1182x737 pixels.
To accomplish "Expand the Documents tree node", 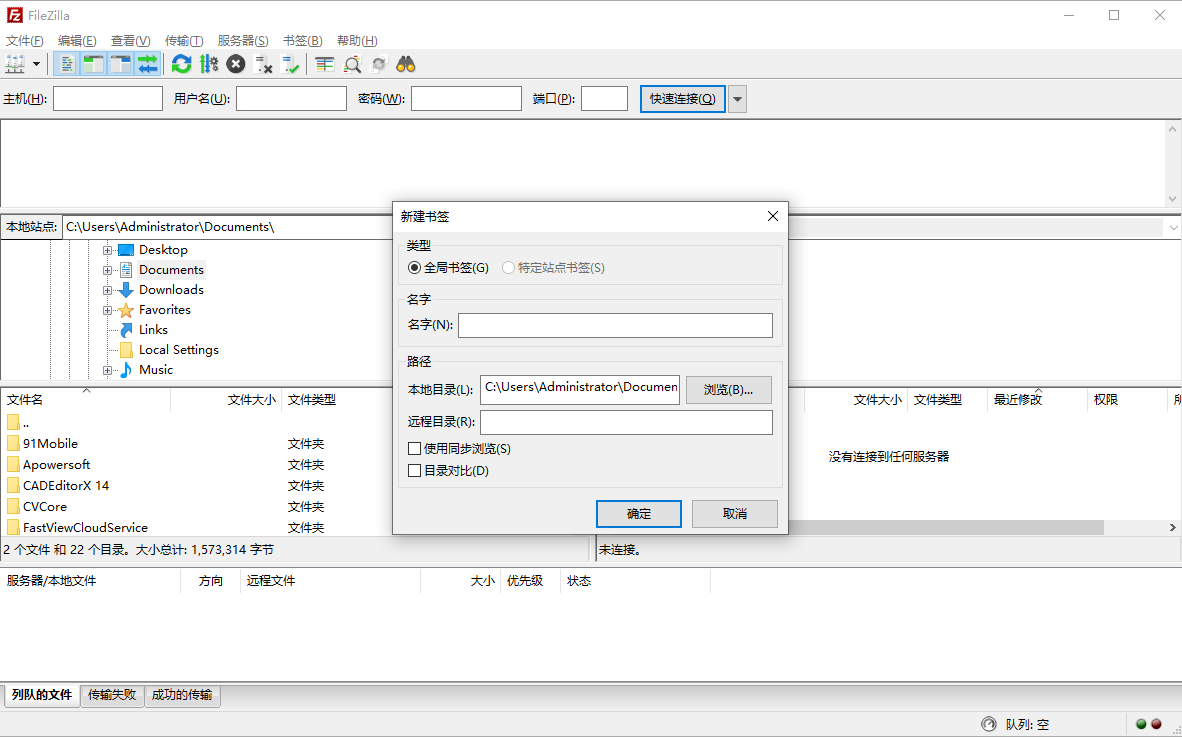I will [x=108, y=269].
